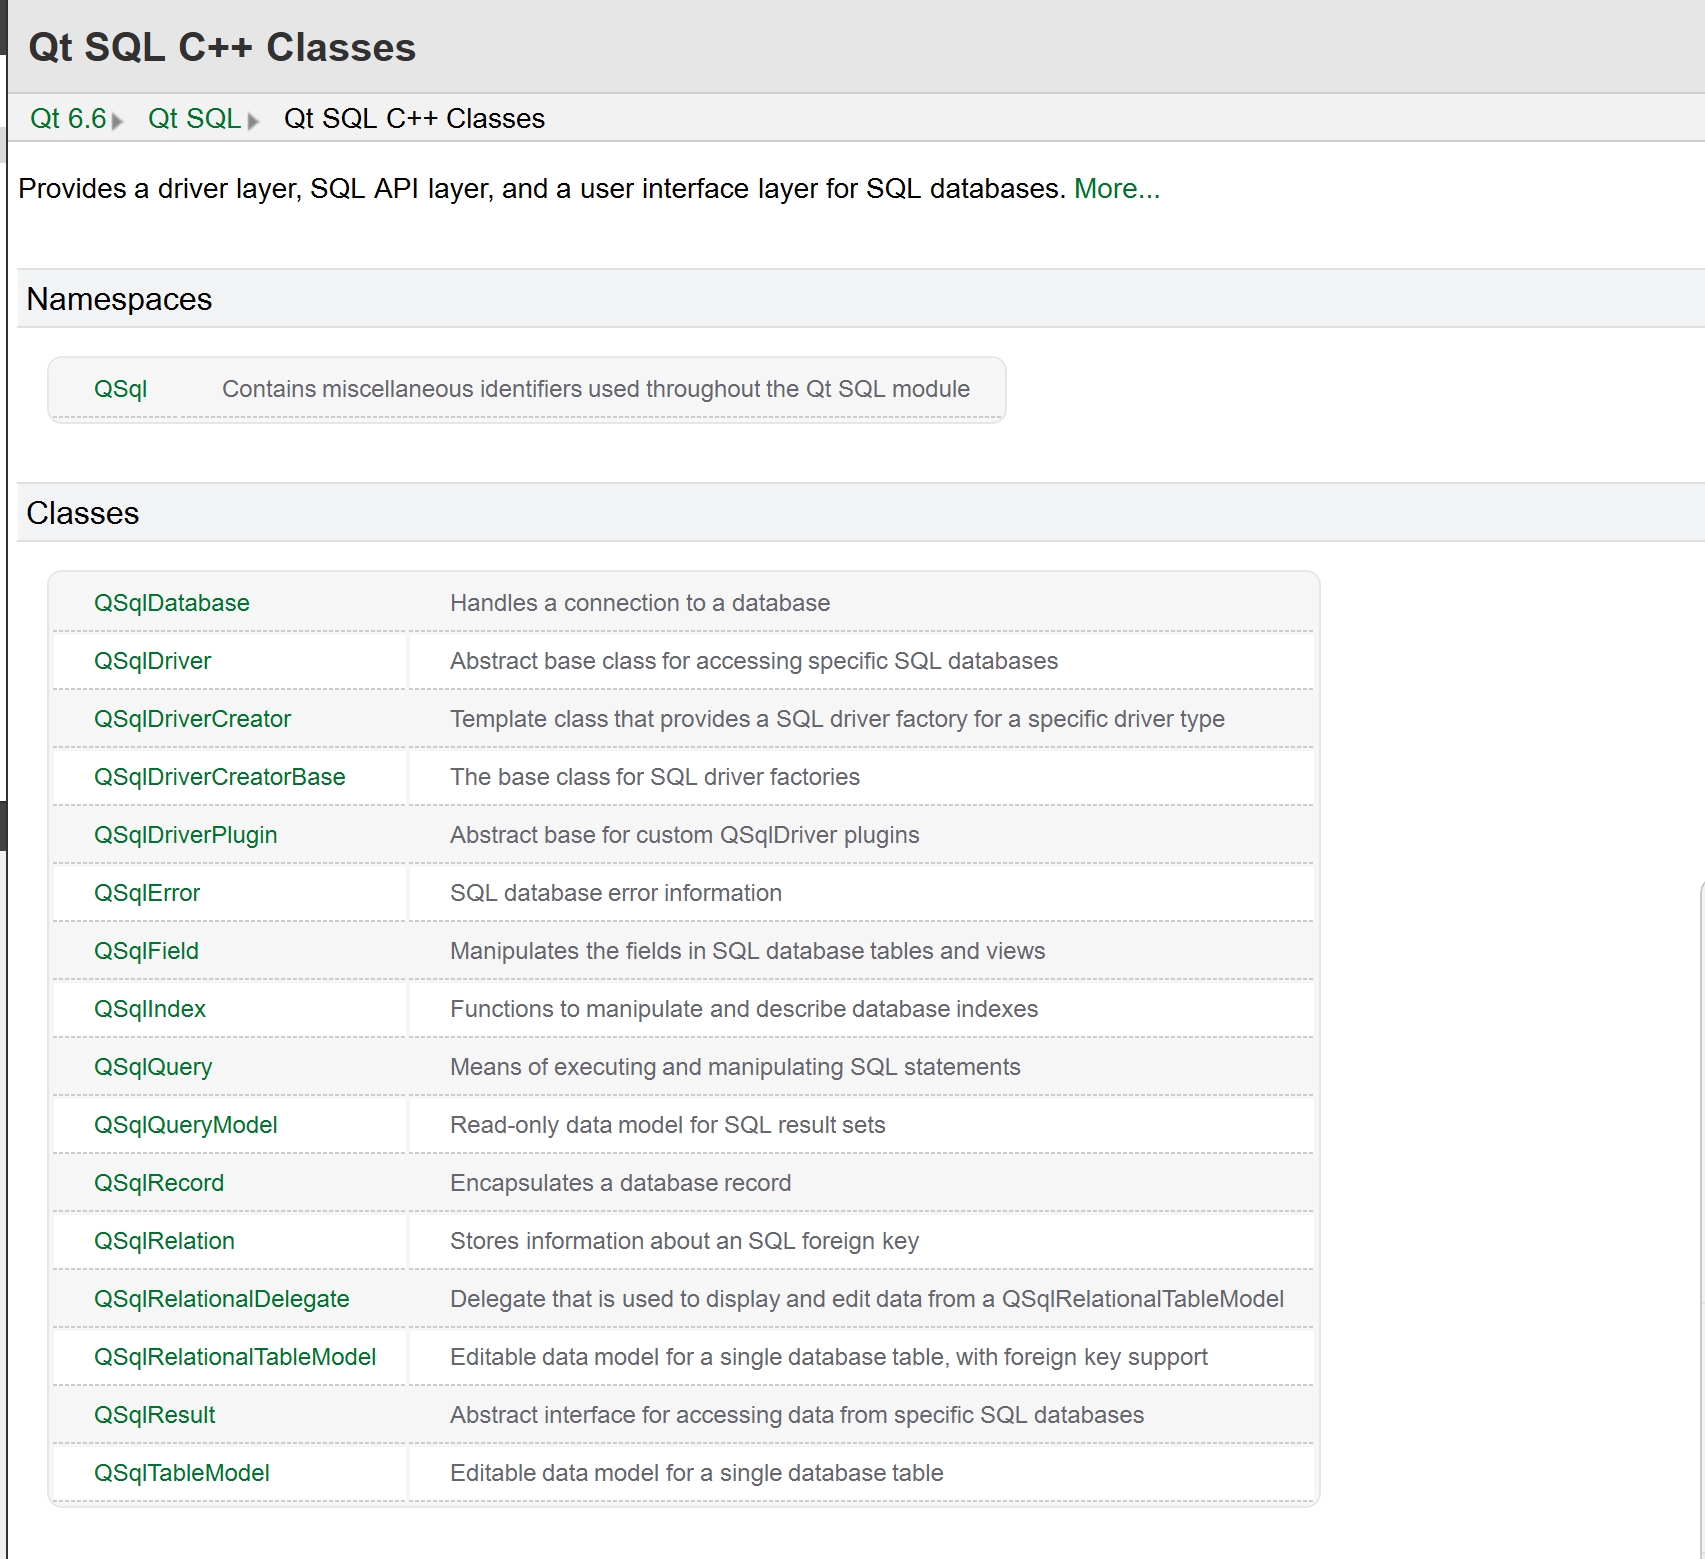Click the Classes section heading
Viewport: 1705px width, 1559px height.
point(83,513)
